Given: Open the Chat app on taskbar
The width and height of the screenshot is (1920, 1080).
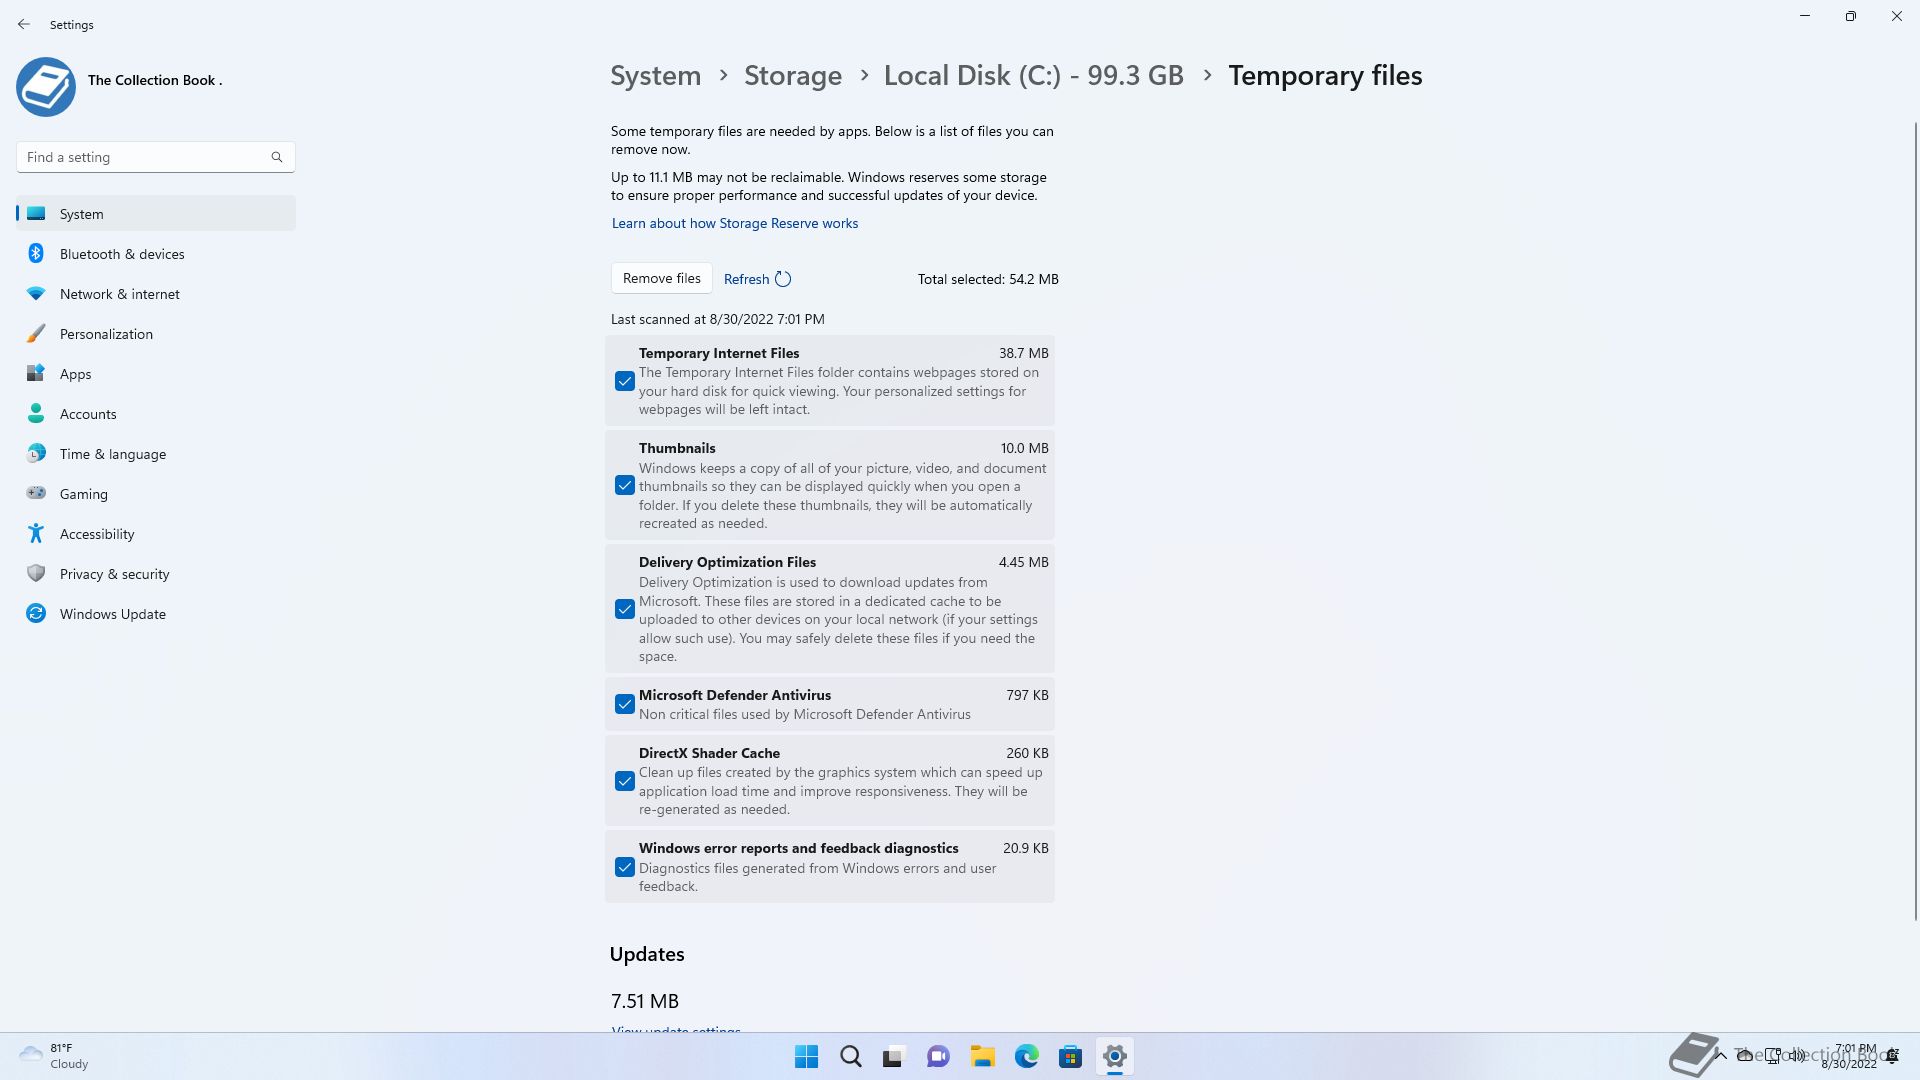Looking at the screenshot, I should 938,1056.
